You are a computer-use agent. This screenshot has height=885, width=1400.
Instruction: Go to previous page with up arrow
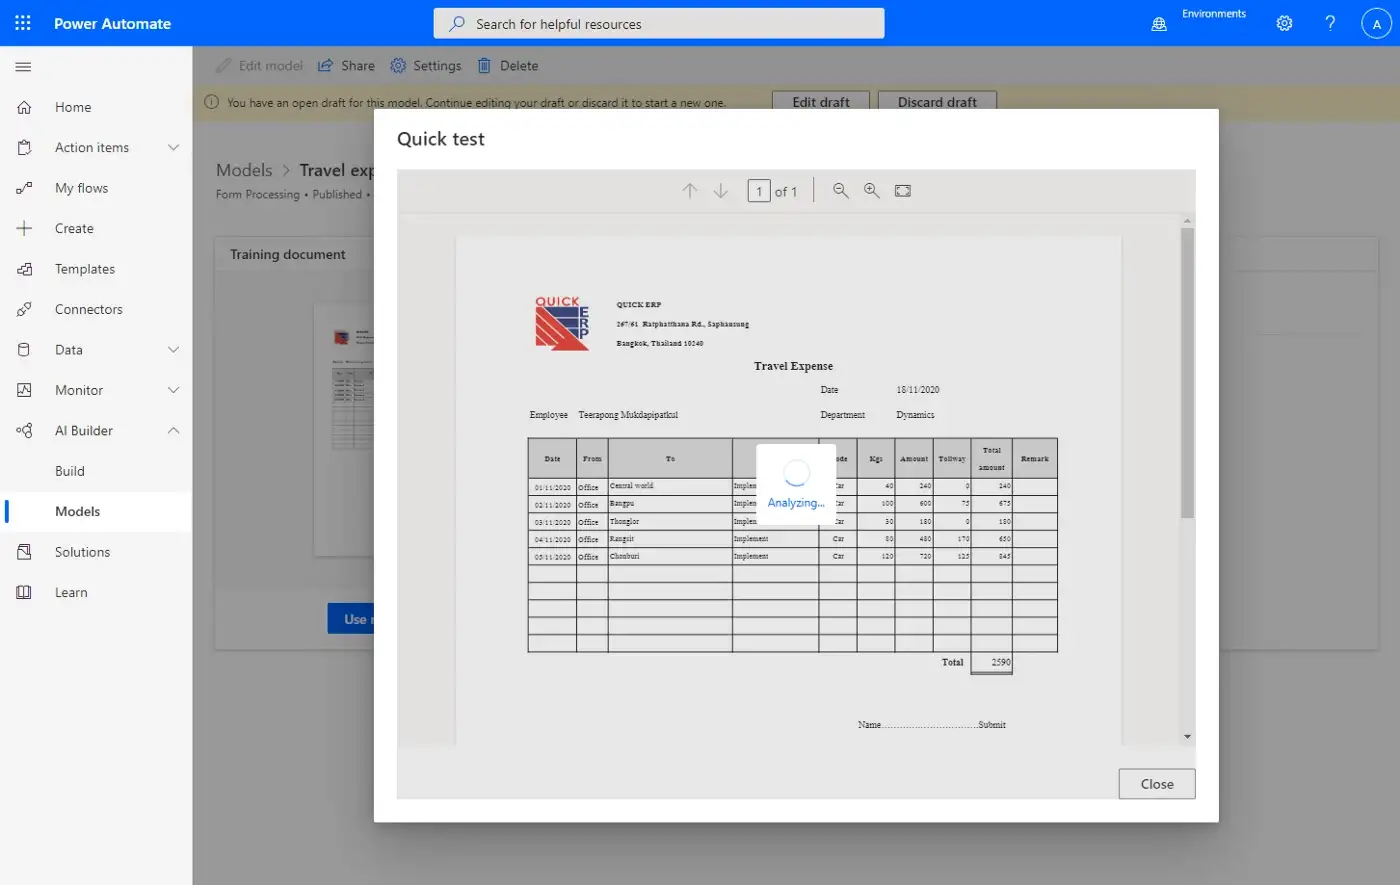(689, 191)
